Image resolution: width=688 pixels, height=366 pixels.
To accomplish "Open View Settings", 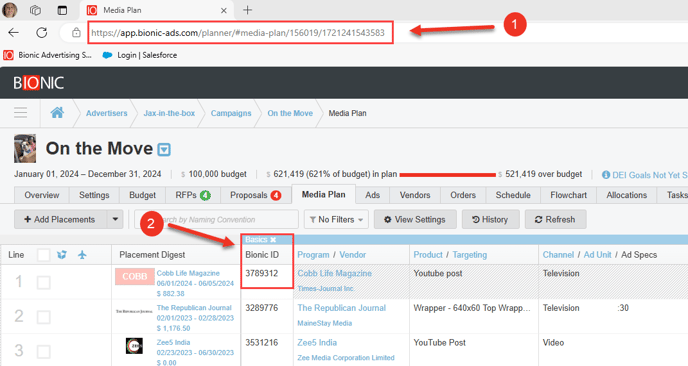I will point(415,219).
